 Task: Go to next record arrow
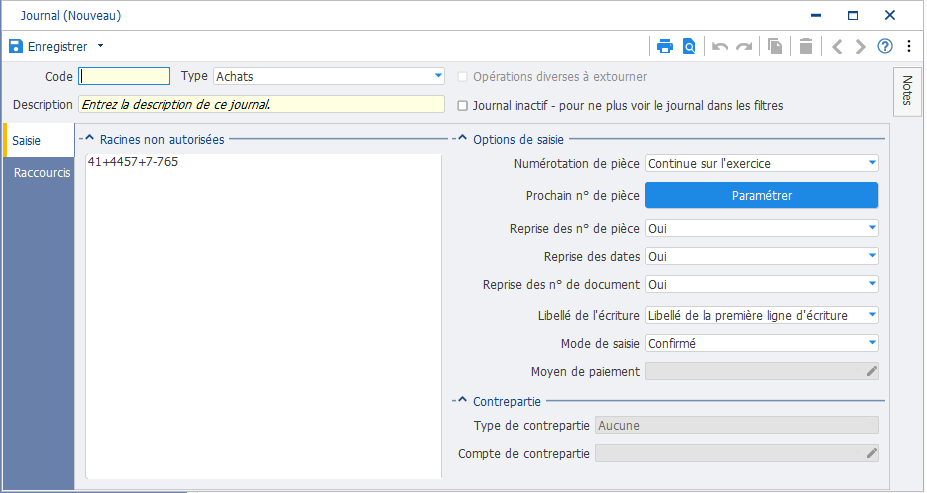(x=861, y=46)
